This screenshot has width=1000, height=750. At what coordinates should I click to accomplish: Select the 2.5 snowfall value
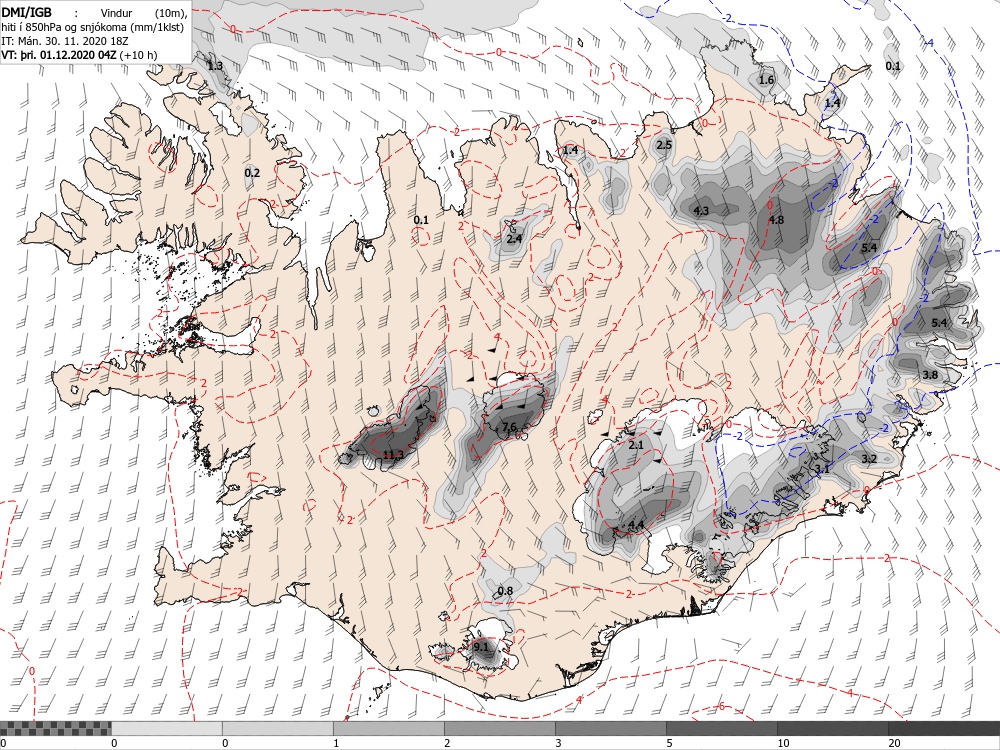664,145
